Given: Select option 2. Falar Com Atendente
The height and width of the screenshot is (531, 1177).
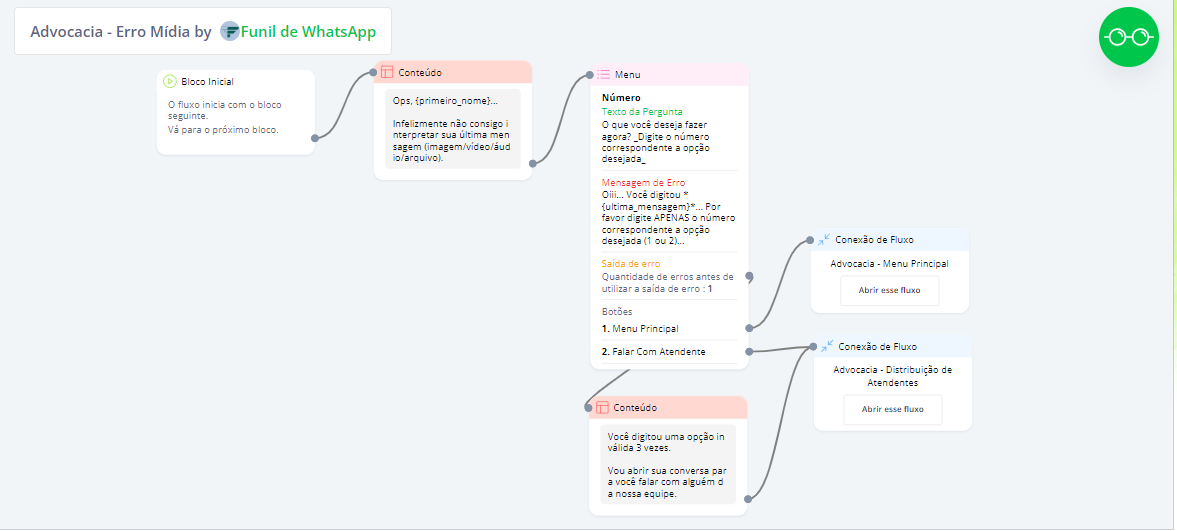Looking at the screenshot, I should click(653, 352).
